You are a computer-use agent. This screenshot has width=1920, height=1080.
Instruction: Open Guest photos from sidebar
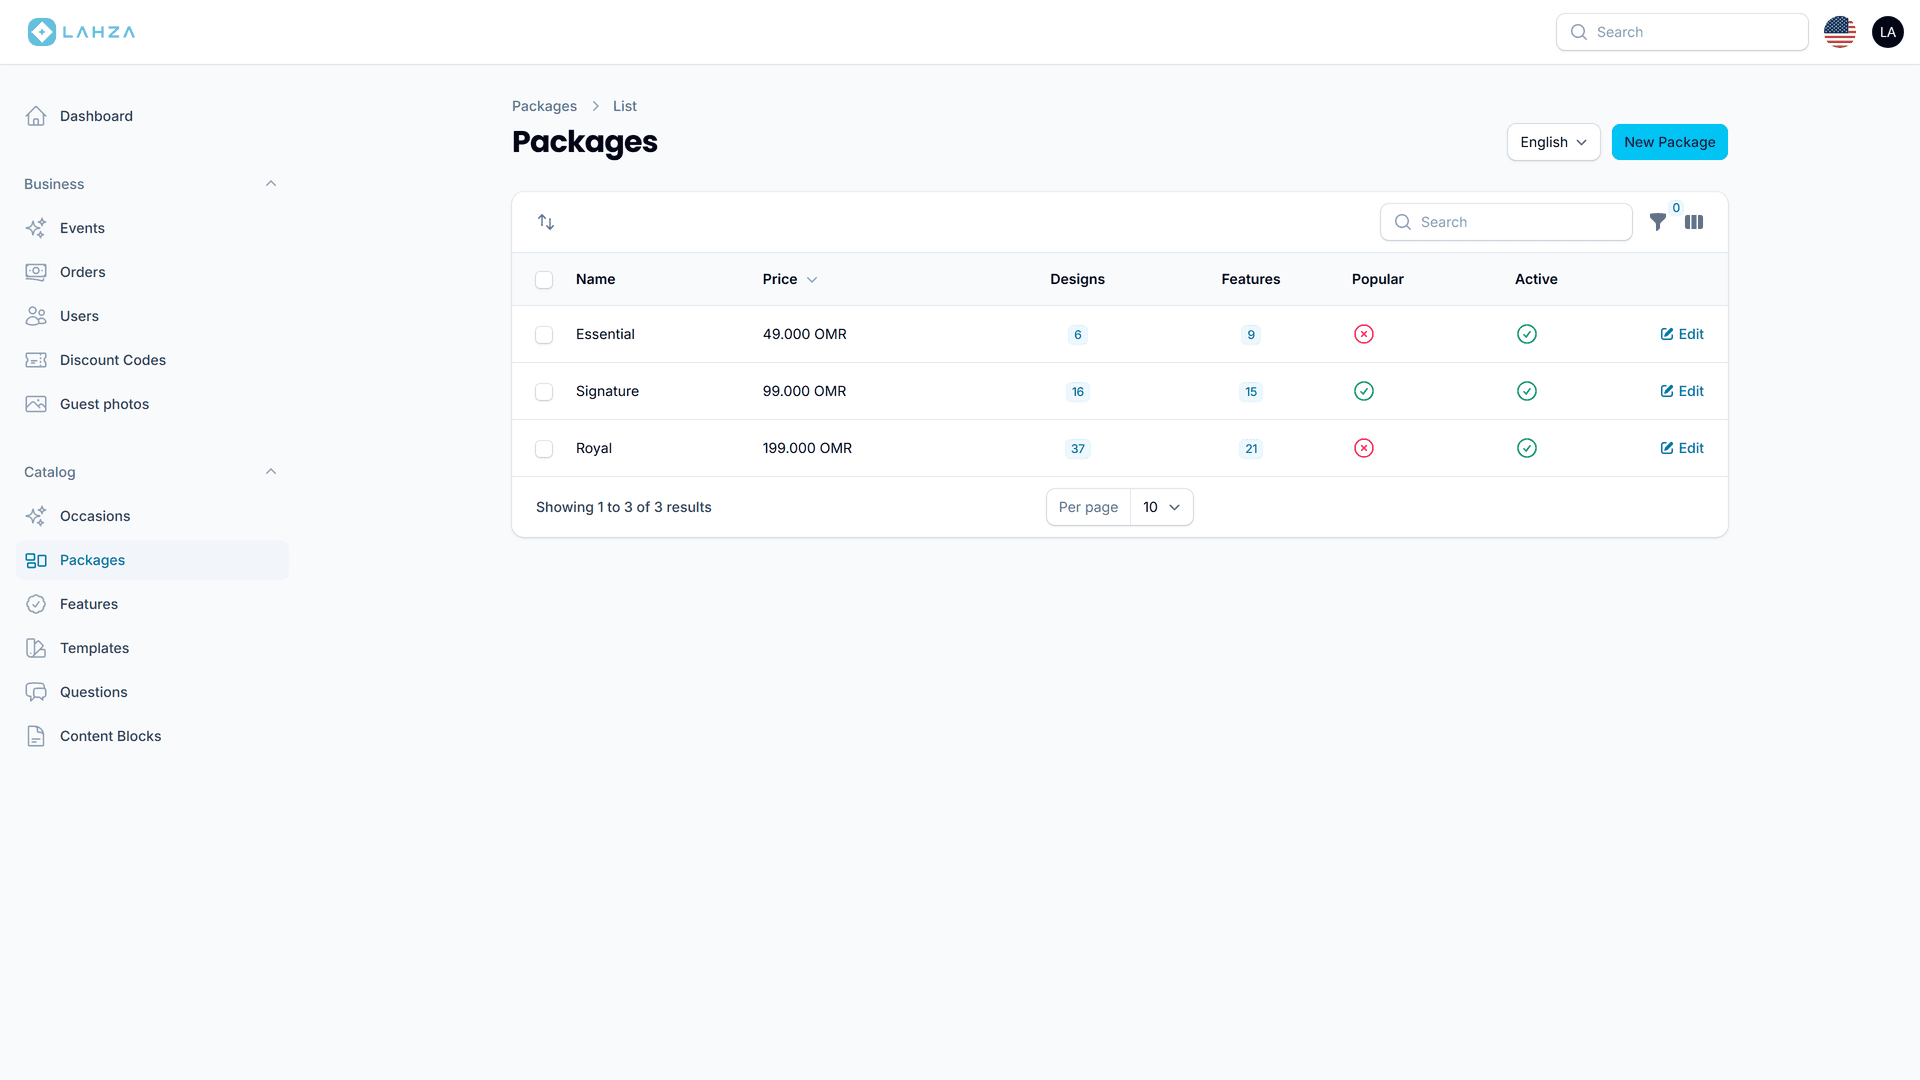[x=152, y=404]
